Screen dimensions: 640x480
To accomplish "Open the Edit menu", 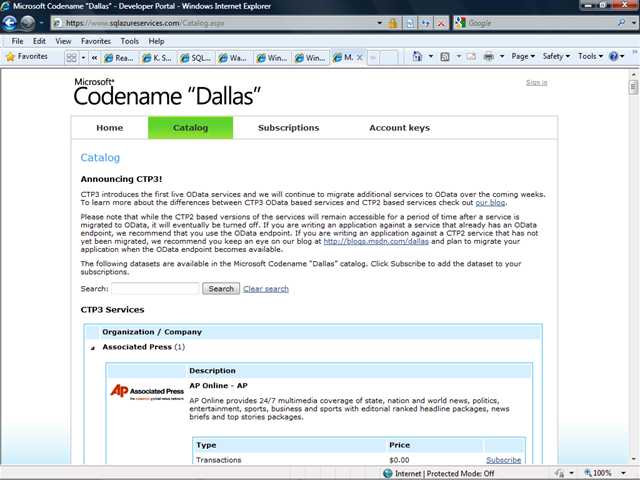I will point(39,41).
